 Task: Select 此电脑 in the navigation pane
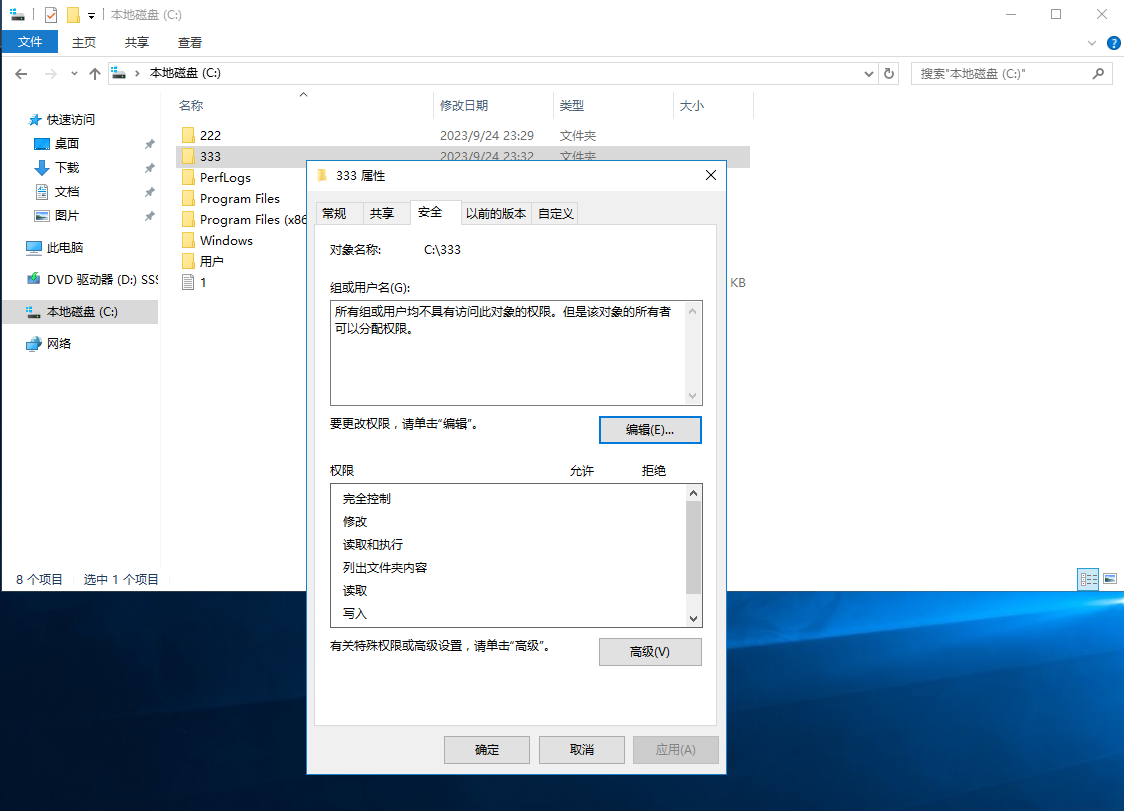(x=65, y=248)
